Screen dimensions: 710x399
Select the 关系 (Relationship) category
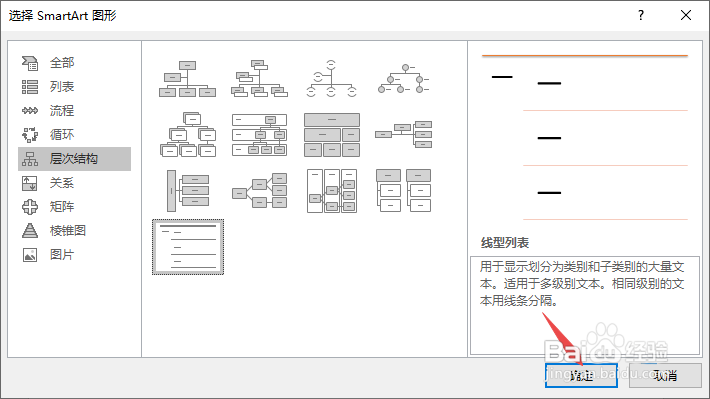(74, 183)
